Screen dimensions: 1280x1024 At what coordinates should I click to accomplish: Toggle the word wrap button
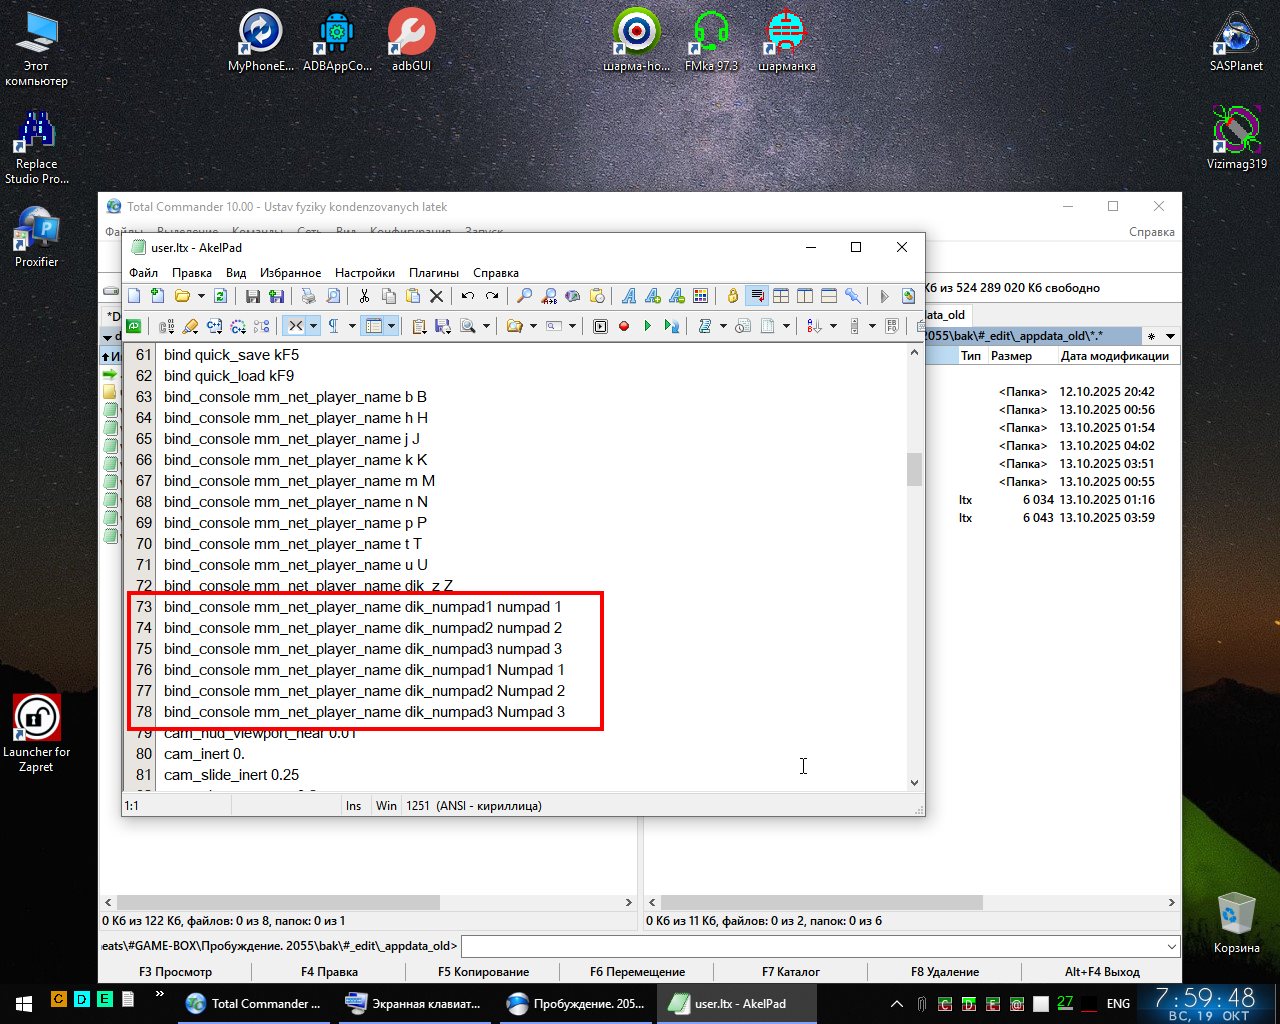point(757,296)
